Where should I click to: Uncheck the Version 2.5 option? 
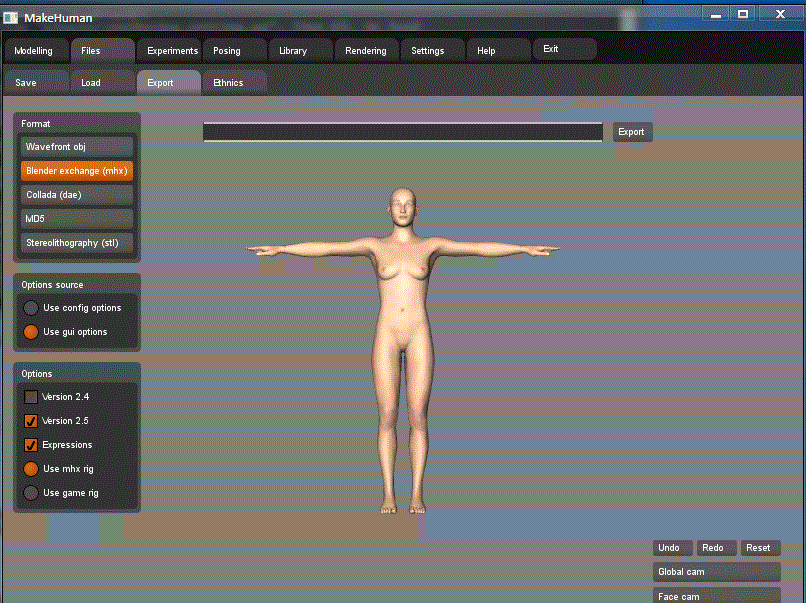coord(31,421)
